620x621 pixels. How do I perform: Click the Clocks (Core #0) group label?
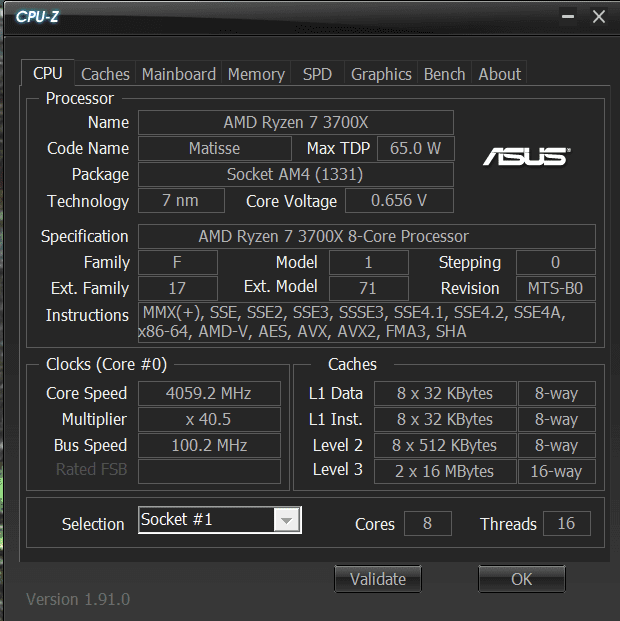tap(107, 364)
